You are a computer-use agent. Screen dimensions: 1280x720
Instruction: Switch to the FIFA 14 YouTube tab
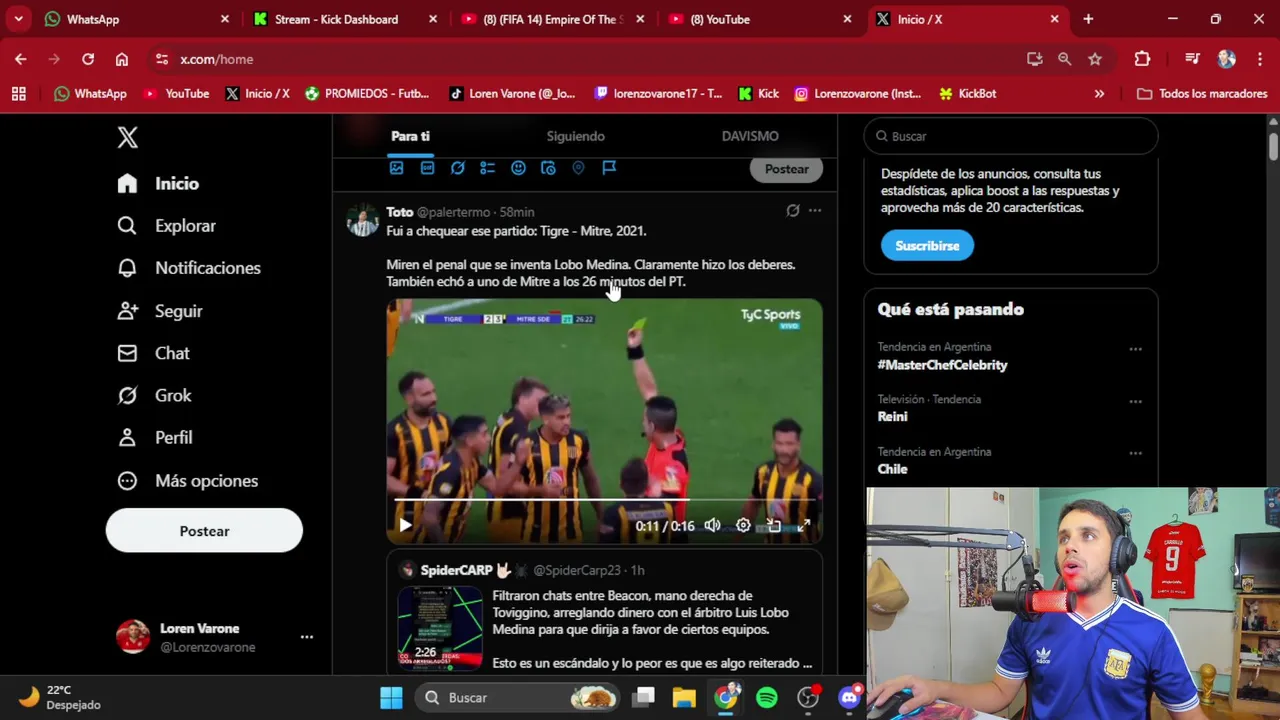(x=550, y=19)
